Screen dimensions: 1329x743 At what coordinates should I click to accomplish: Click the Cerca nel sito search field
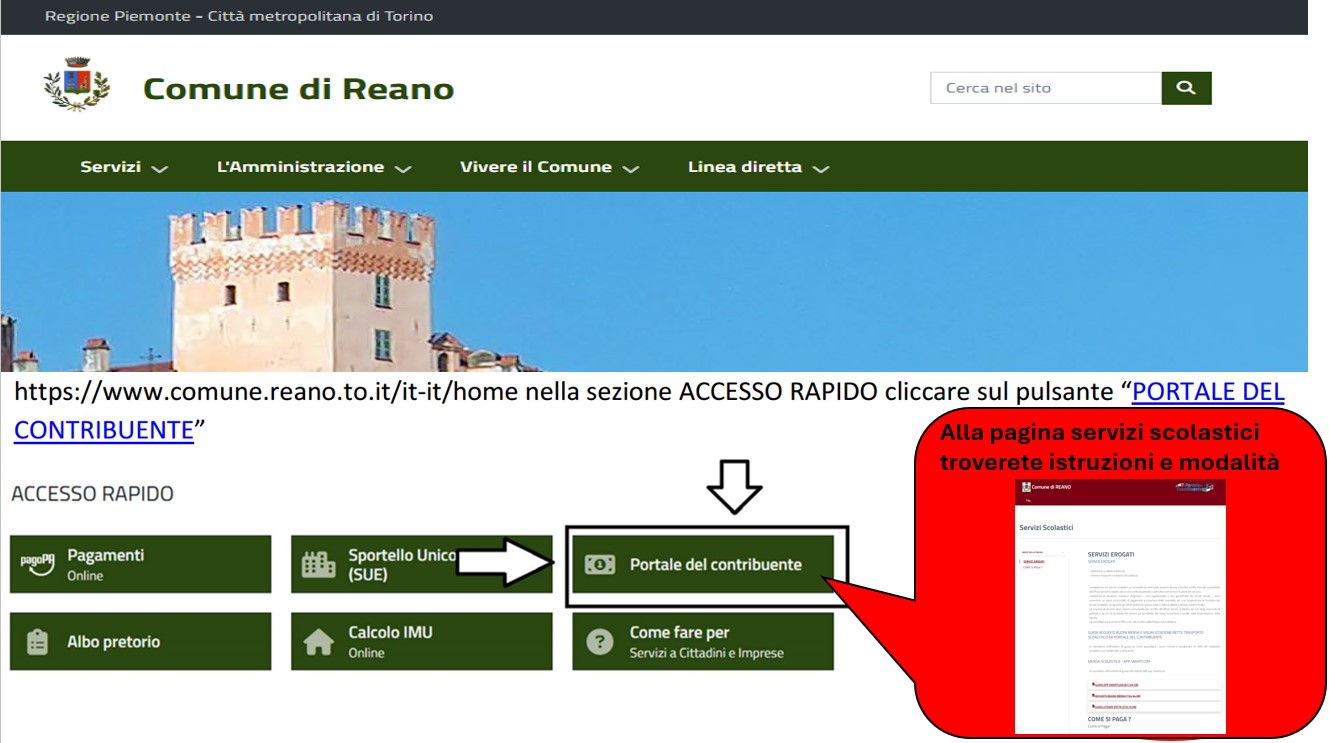coord(1045,88)
